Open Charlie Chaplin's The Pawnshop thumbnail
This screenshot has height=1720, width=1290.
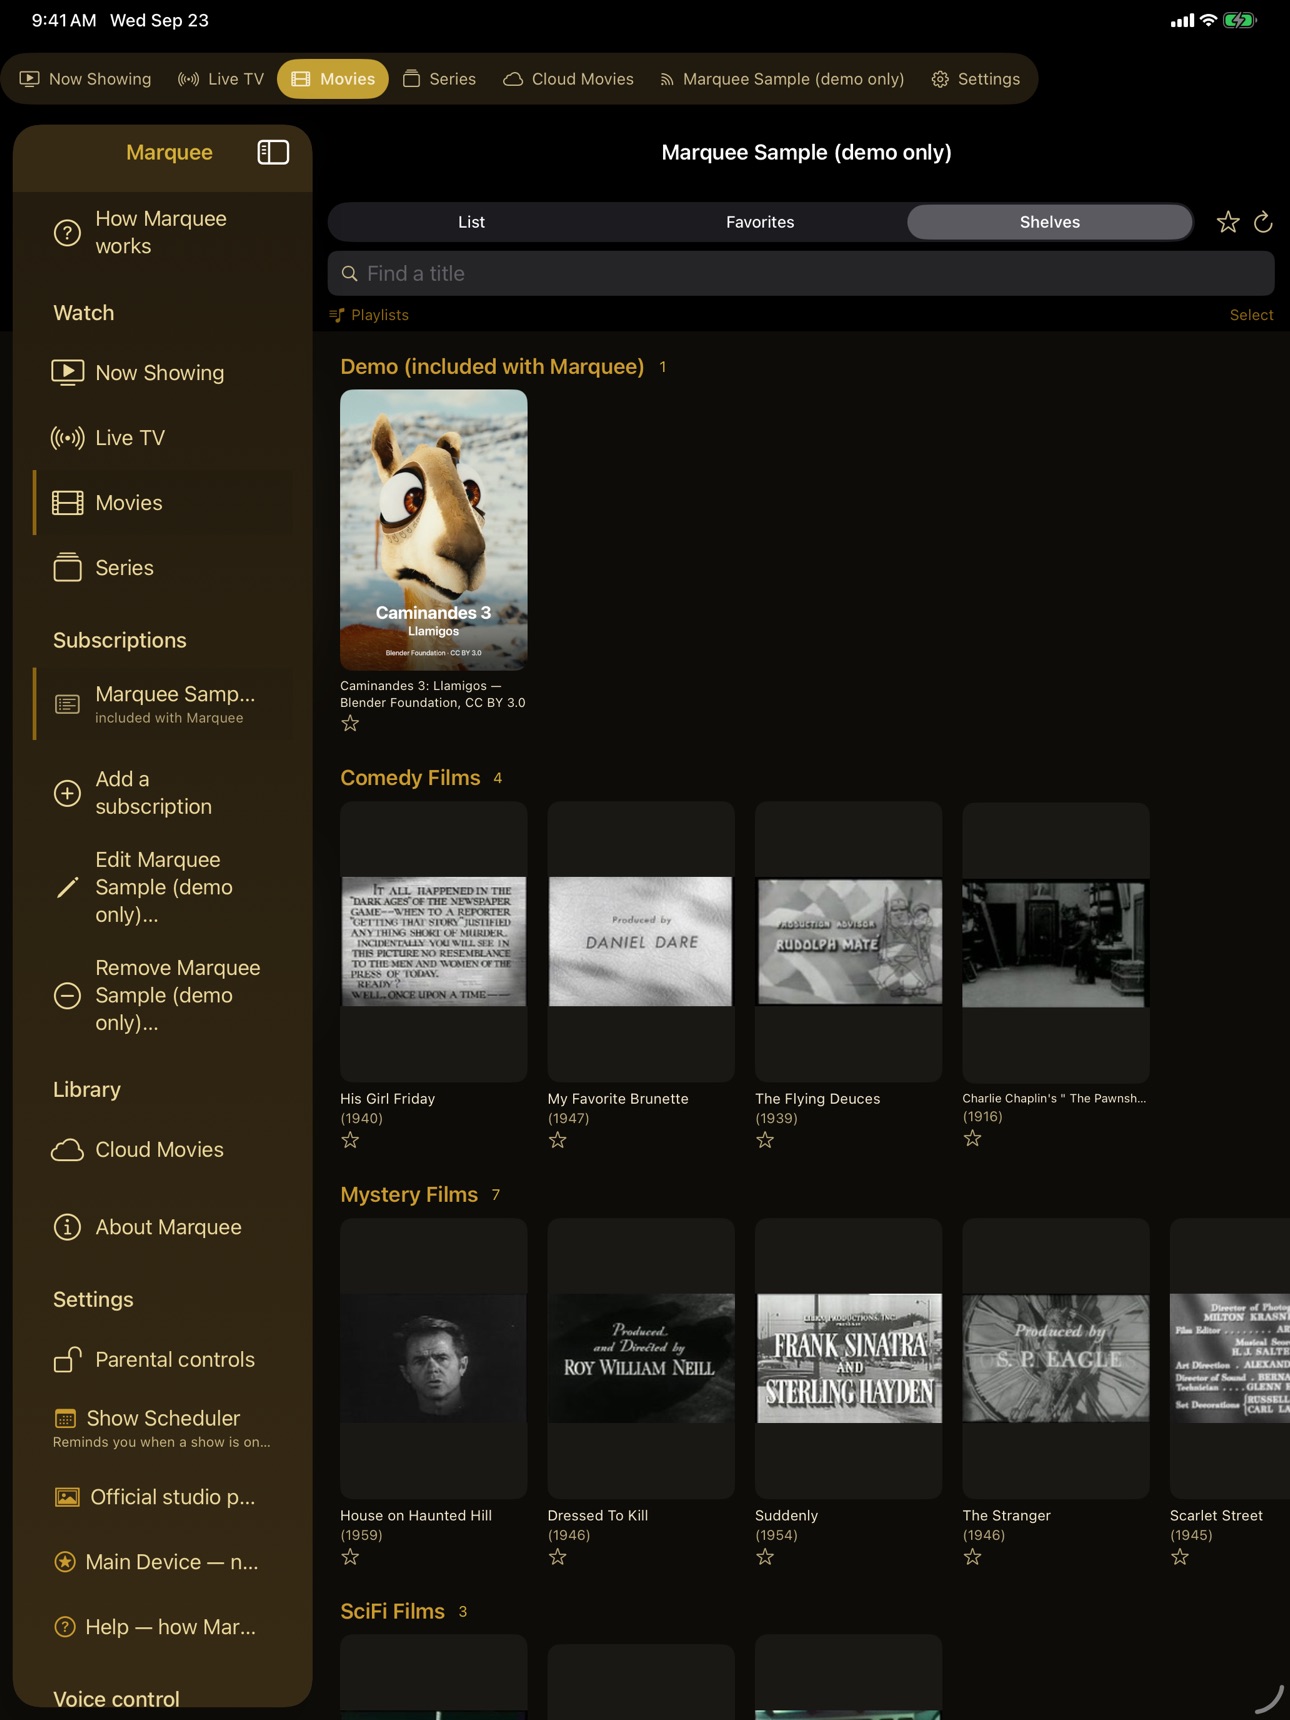click(1056, 942)
